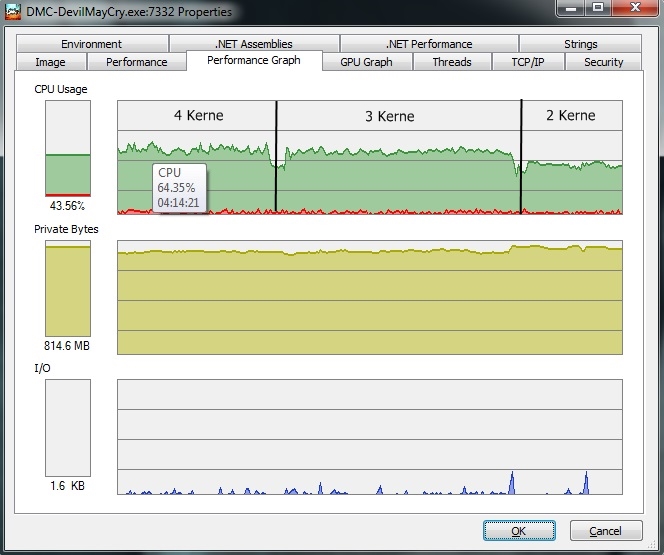Click the CPU Usage vertical meter bar
664x555 pixels.
[x=68, y=149]
